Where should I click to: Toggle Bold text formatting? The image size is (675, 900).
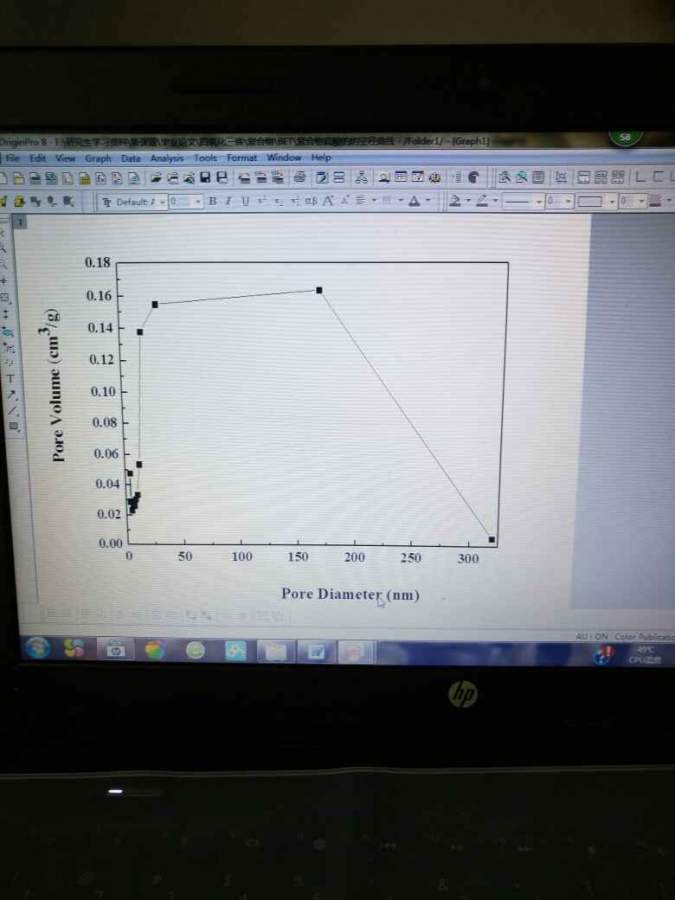tap(212, 201)
